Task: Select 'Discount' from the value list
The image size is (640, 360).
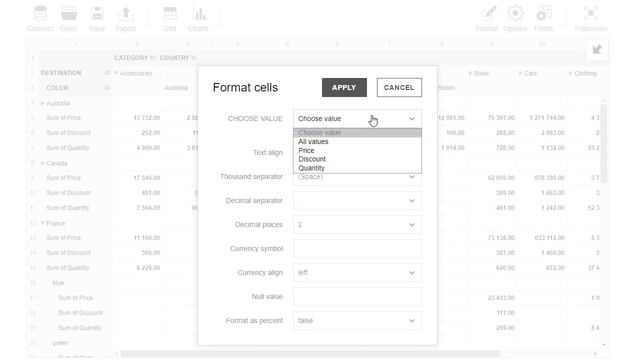Action: (357, 159)
